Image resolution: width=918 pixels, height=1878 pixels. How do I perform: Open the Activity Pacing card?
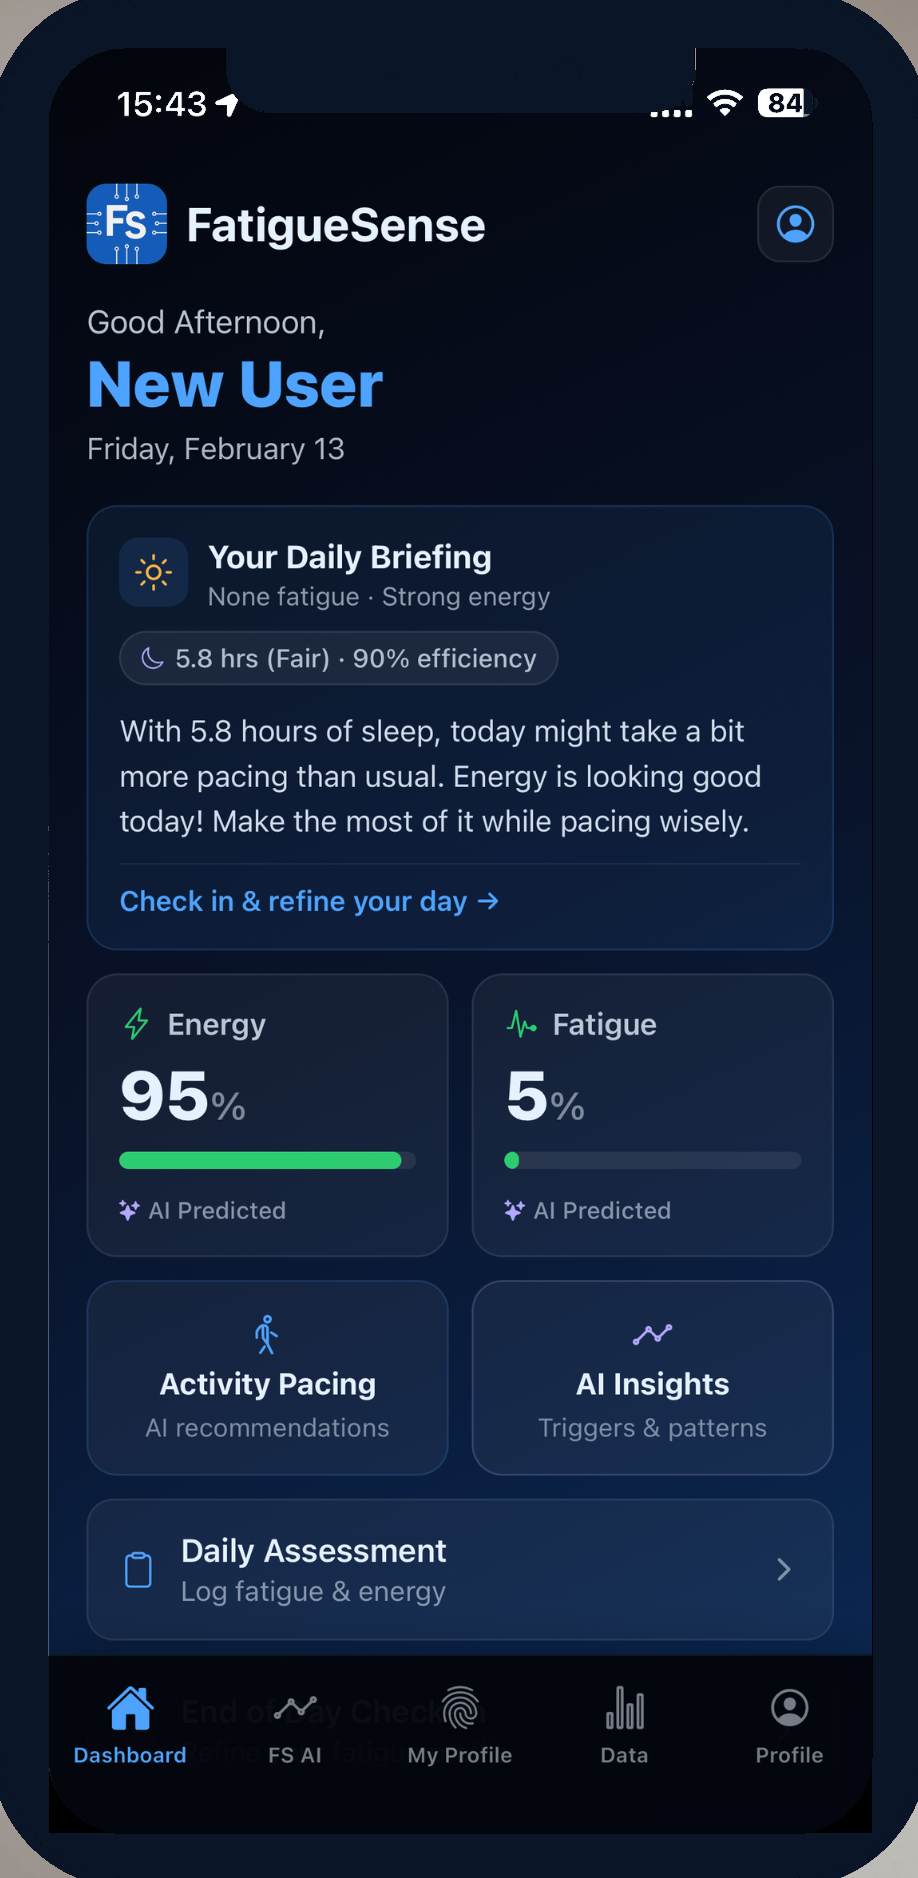[267, 1378]
